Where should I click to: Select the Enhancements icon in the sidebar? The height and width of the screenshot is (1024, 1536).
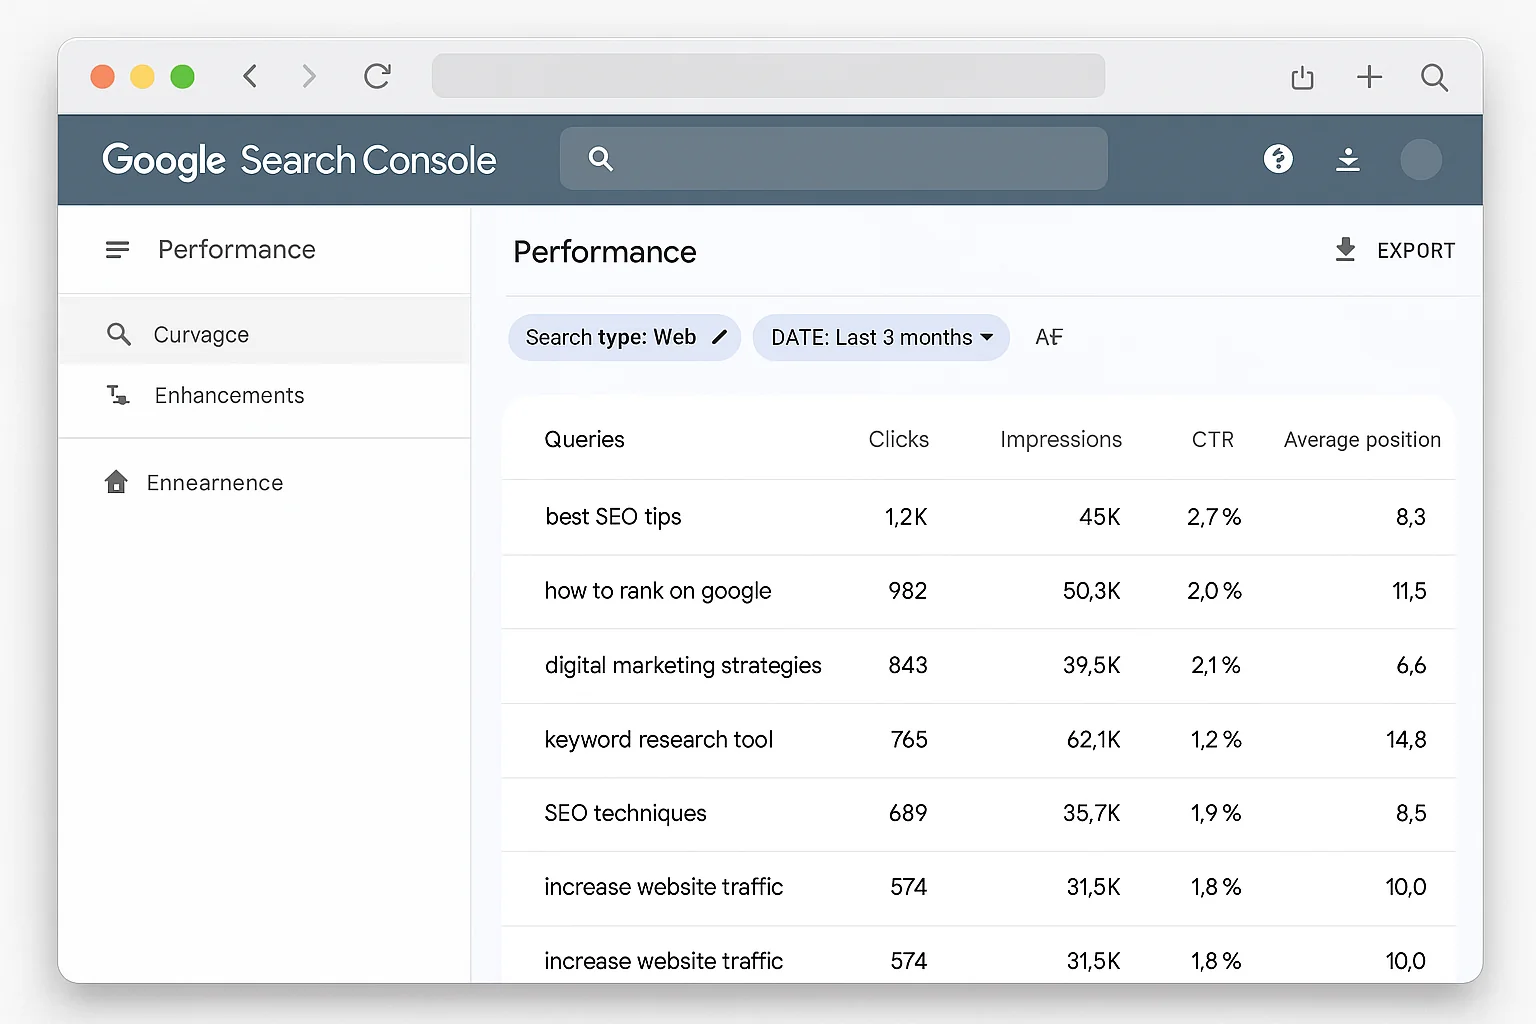tap(117, 395)
